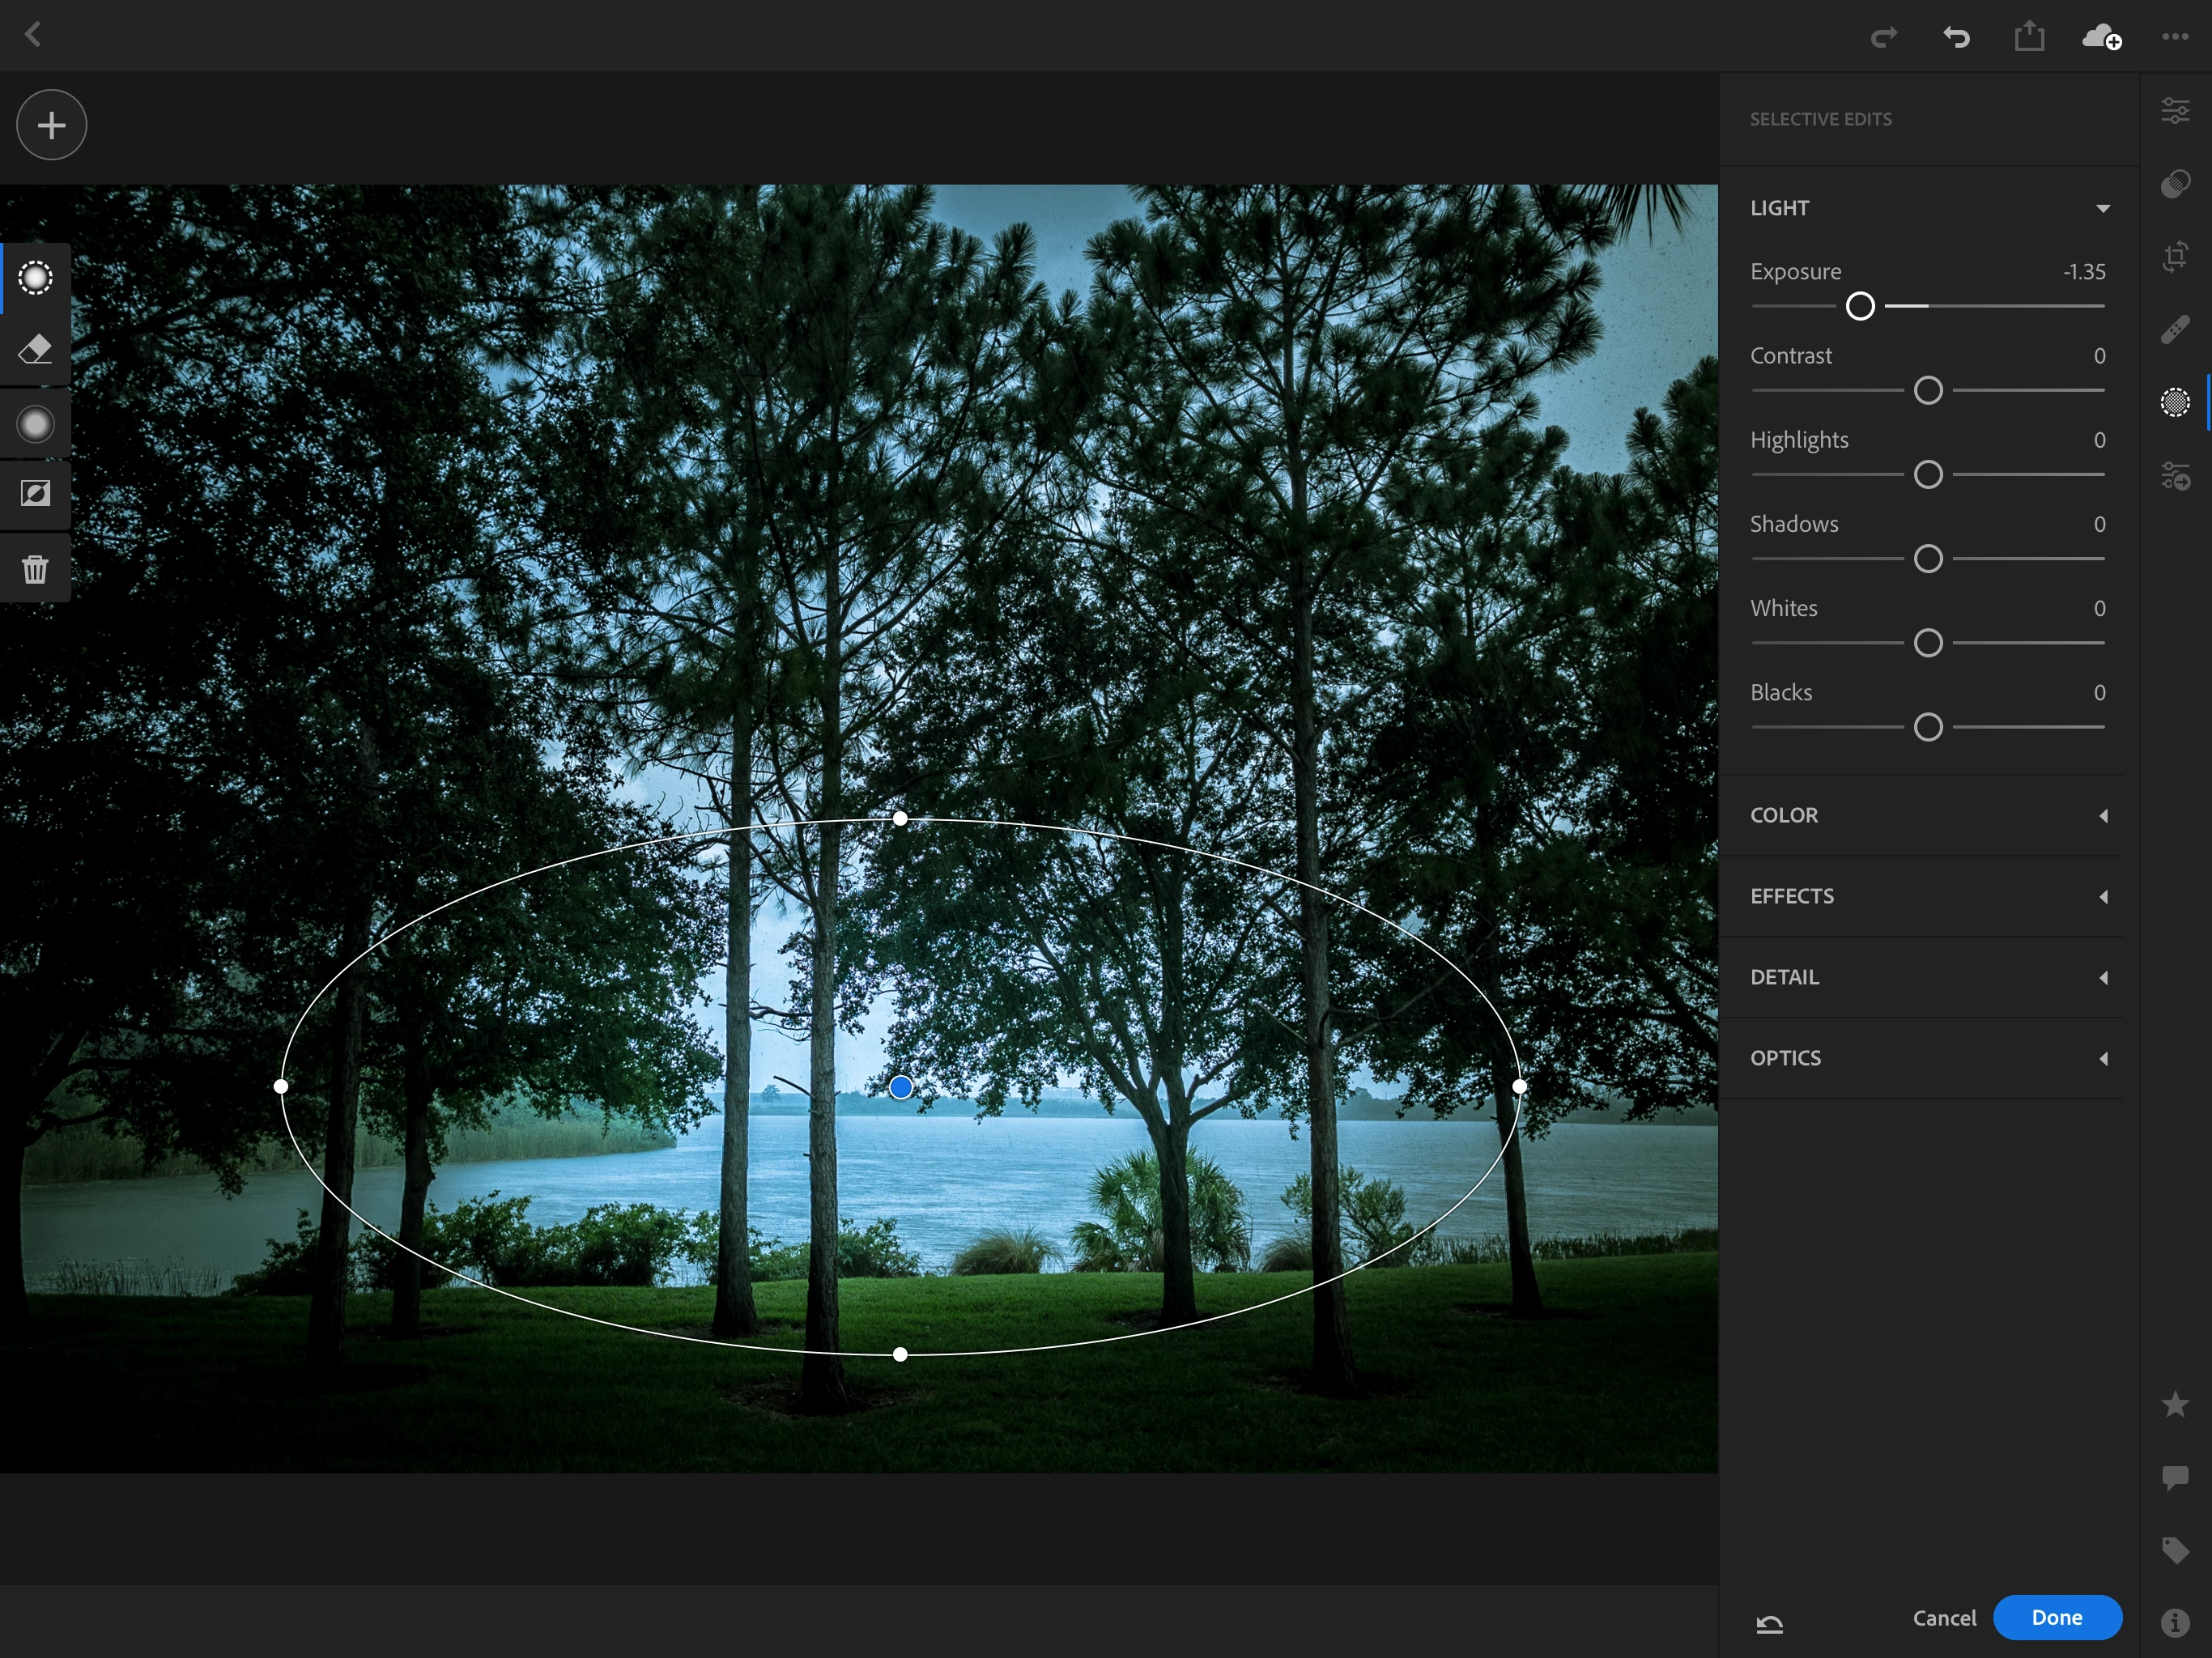
Task: Open the Presets panel icon
Action: coord(2175,184)
